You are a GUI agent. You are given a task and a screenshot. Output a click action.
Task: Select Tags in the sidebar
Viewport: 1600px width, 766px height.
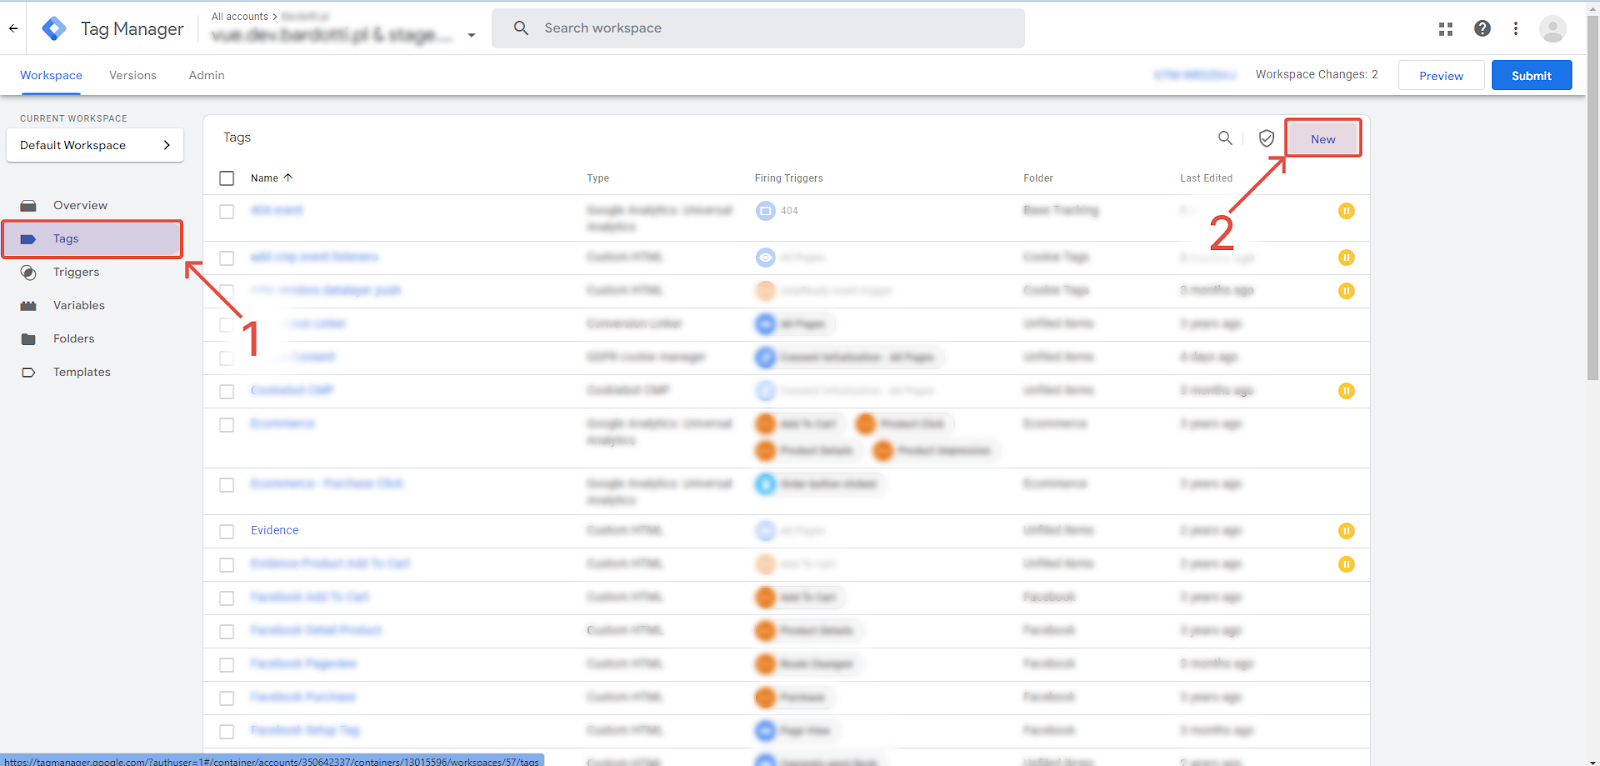[92, 239]
